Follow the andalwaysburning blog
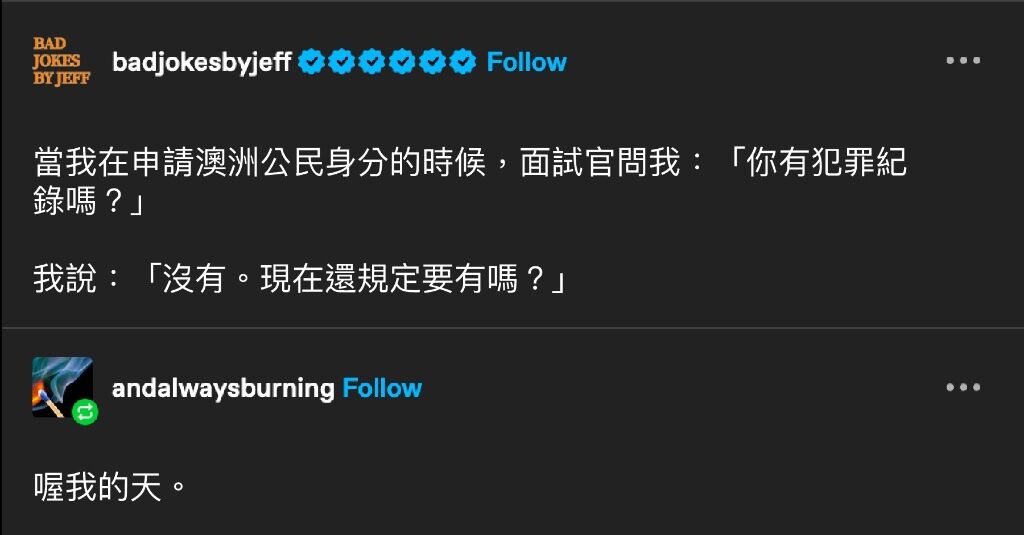 [382, 388]
